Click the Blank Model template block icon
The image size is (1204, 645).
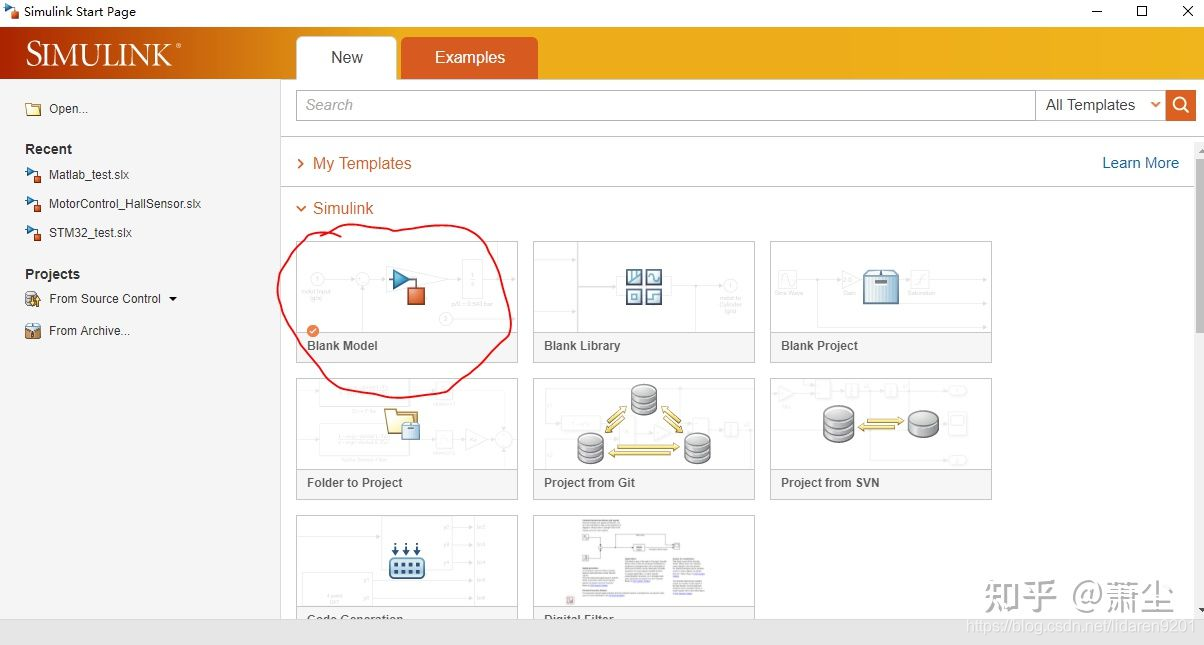tap(409, 286)
